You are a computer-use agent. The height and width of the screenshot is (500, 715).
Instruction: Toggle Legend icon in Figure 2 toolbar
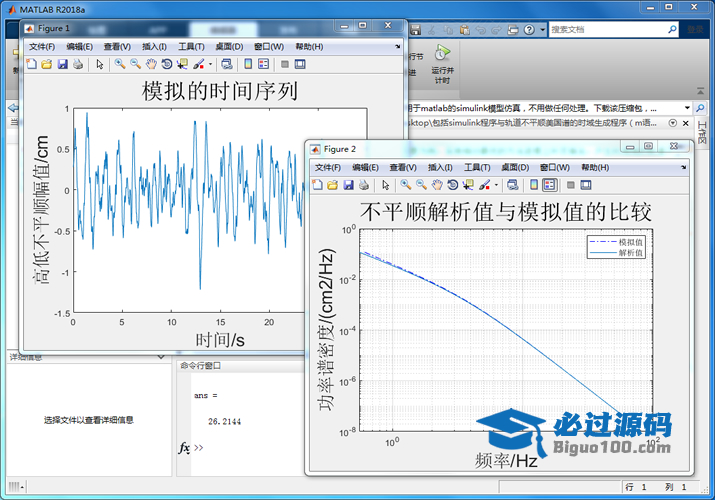pos(549,185)
